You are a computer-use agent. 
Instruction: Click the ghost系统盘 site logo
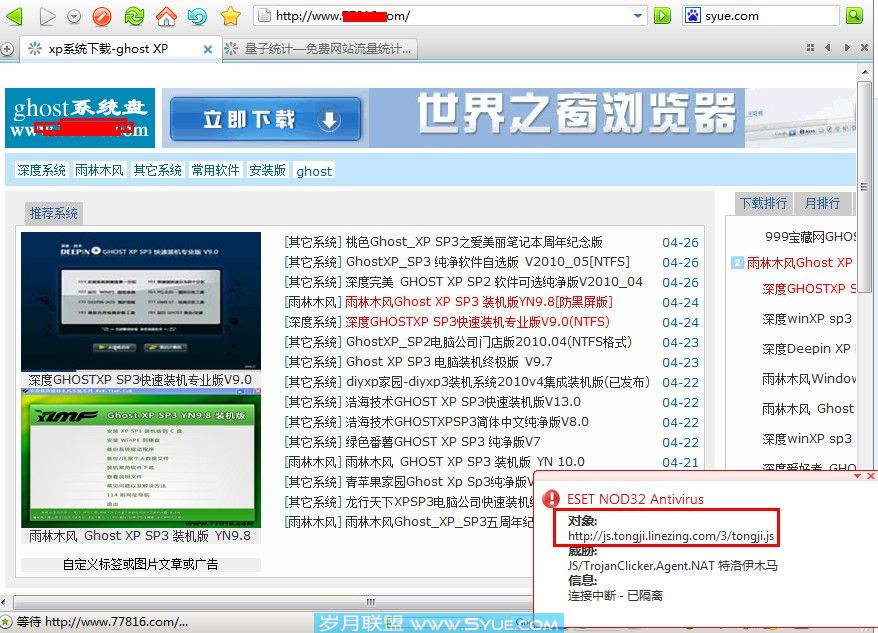(80, 118)
